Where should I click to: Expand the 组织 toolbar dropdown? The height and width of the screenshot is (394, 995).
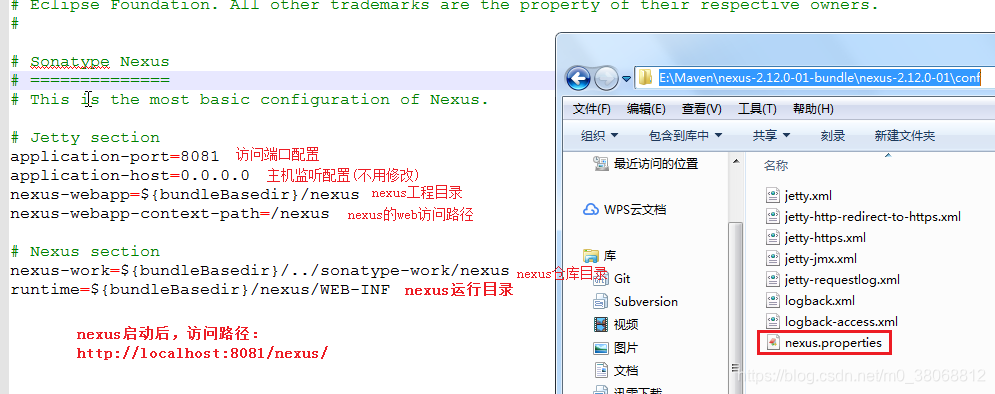coord(600,135)
